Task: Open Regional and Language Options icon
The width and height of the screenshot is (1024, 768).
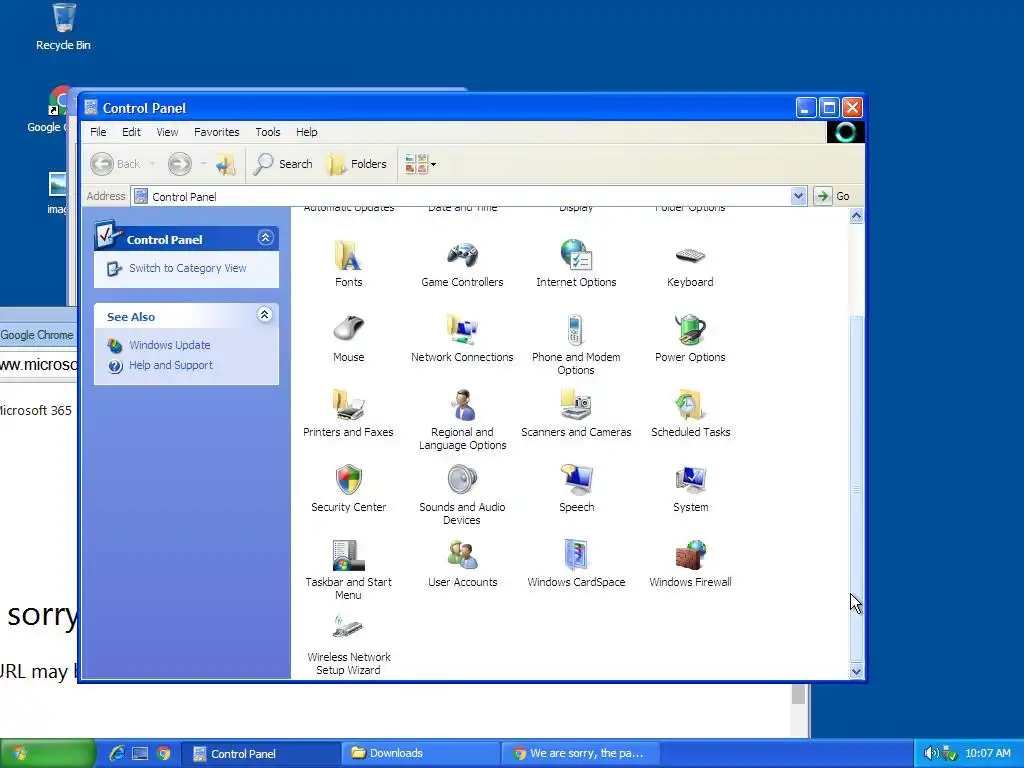Action: tap(462, 420)
